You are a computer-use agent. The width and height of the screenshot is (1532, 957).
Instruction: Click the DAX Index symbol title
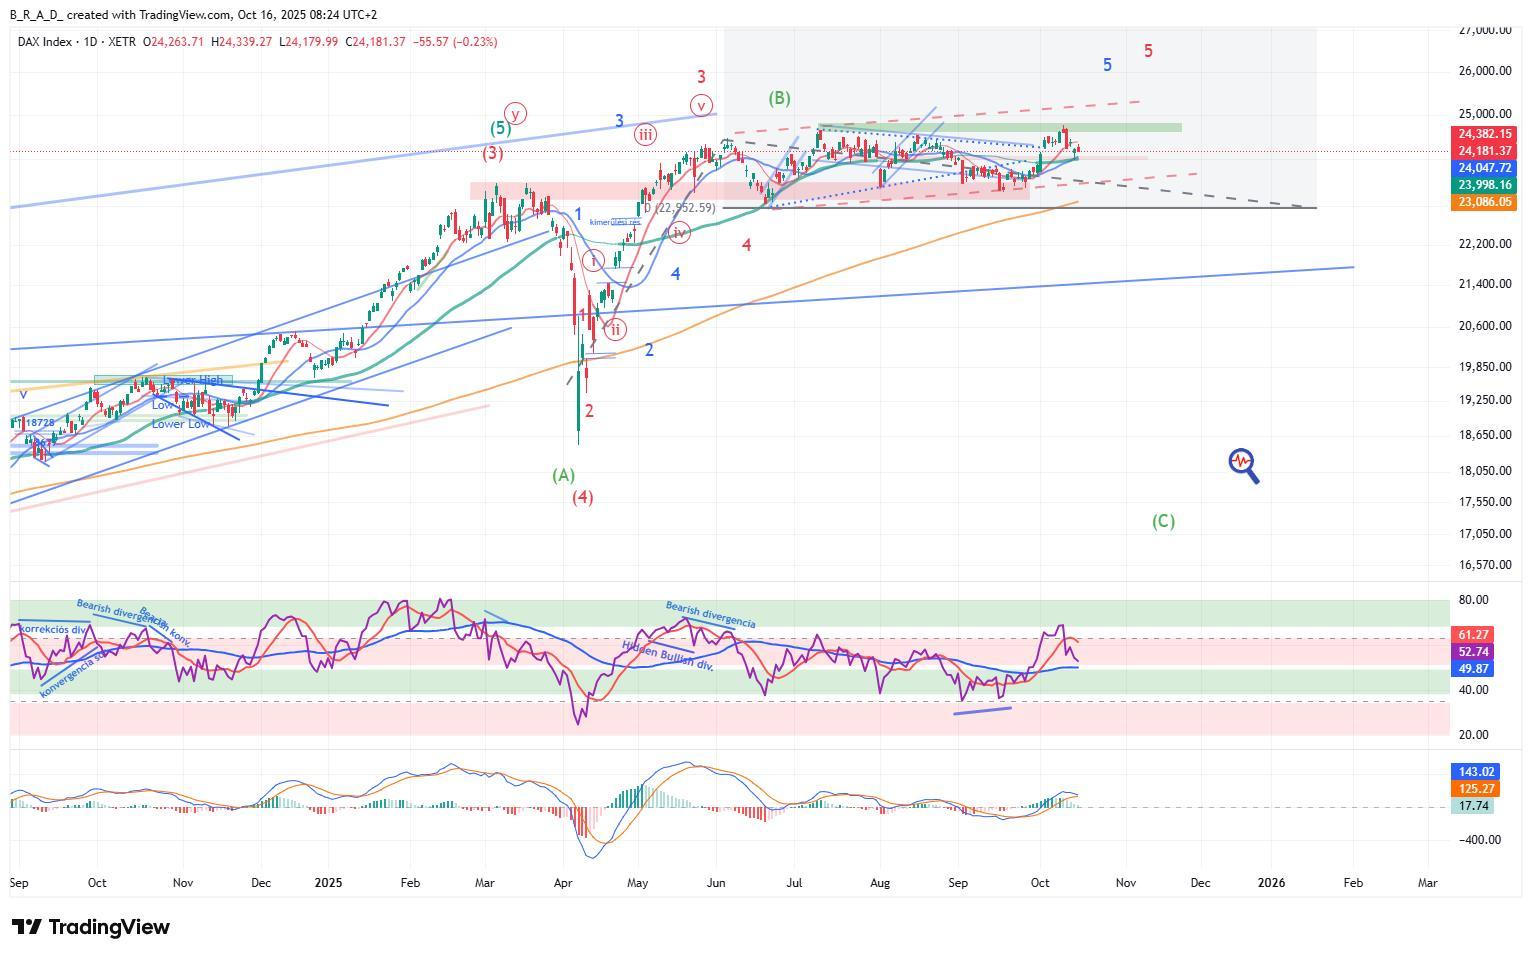pos(53,42)
